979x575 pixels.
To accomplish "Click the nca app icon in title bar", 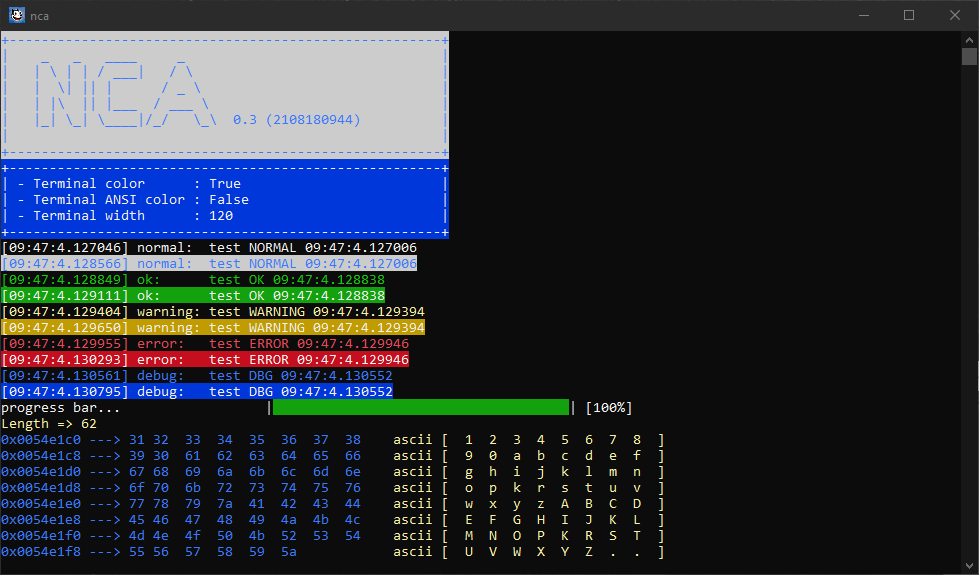I will click(x=17, y=15).
